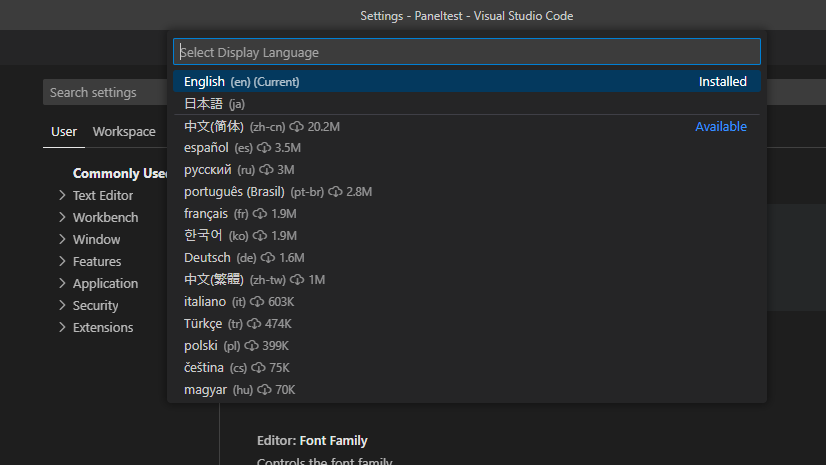Select português (Brasil) pt-br option

(467, 192)
